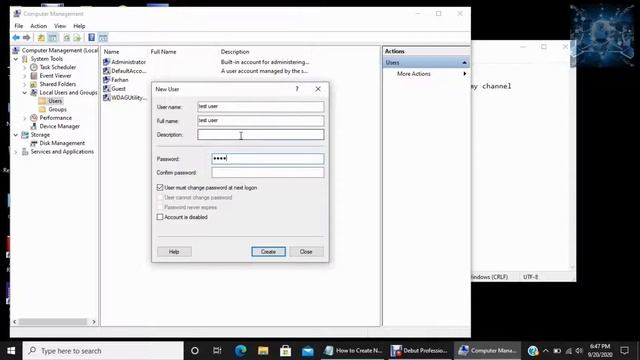Viewport: 640px width, 360px height.
Task: Open Microsoft Edge from the taskbar
Action: pos(240,351)
